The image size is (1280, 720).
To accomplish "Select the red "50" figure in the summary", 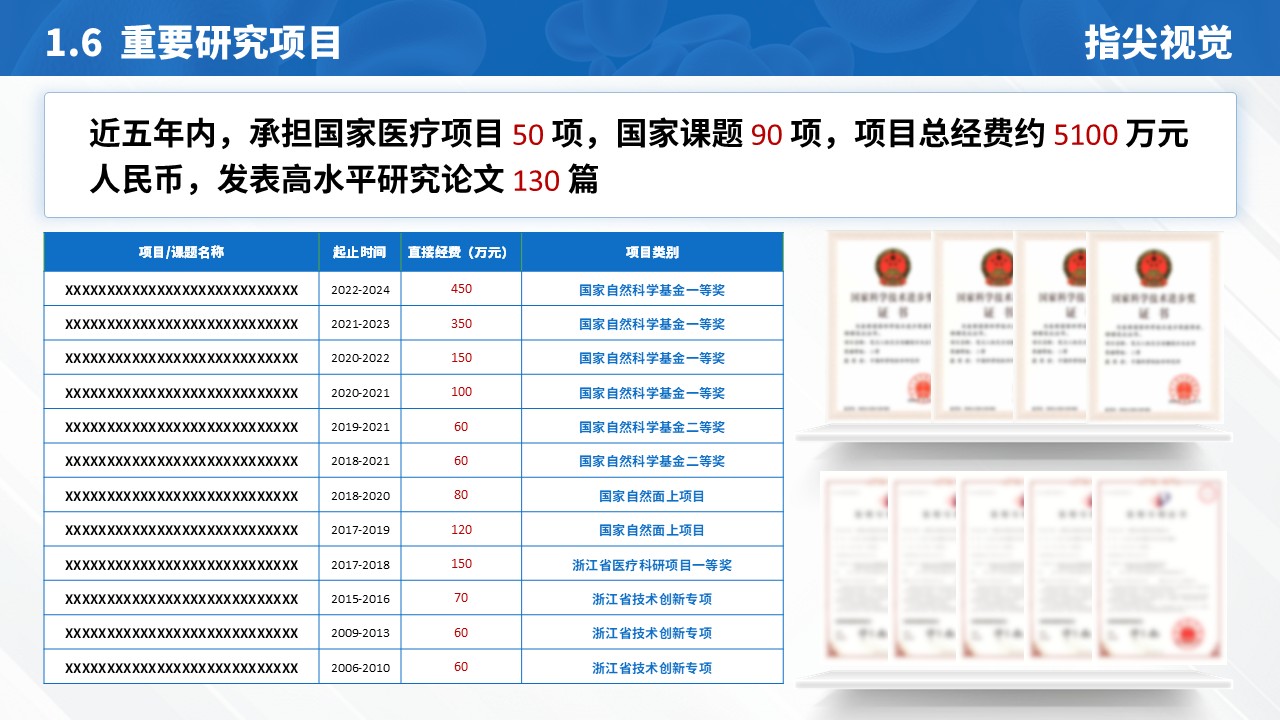I will (x=527, y=134).
